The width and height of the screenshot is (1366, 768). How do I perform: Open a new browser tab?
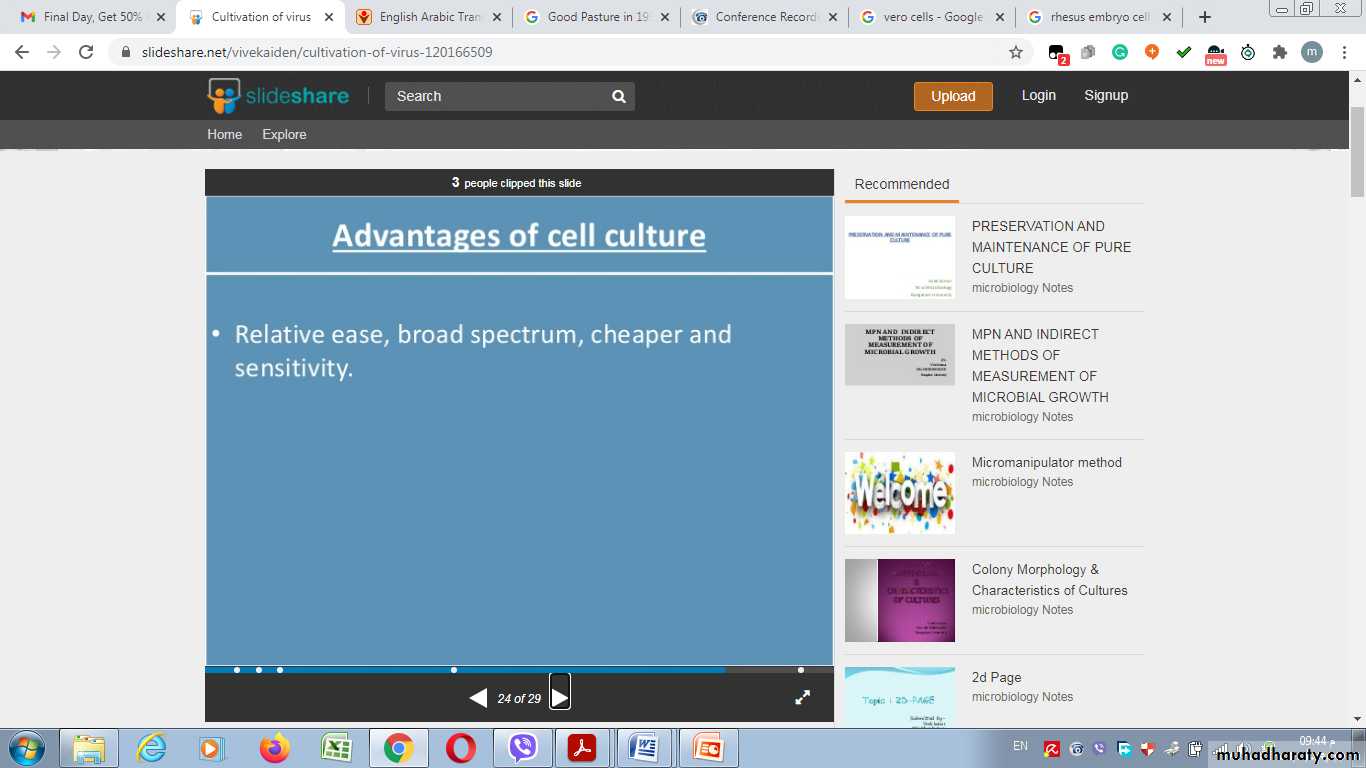1205,17
